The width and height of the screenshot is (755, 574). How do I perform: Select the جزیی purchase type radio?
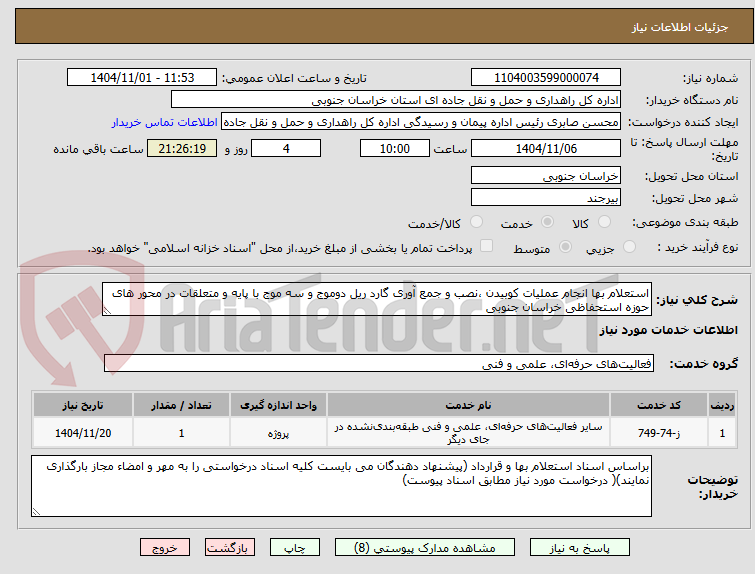(629, 247)
